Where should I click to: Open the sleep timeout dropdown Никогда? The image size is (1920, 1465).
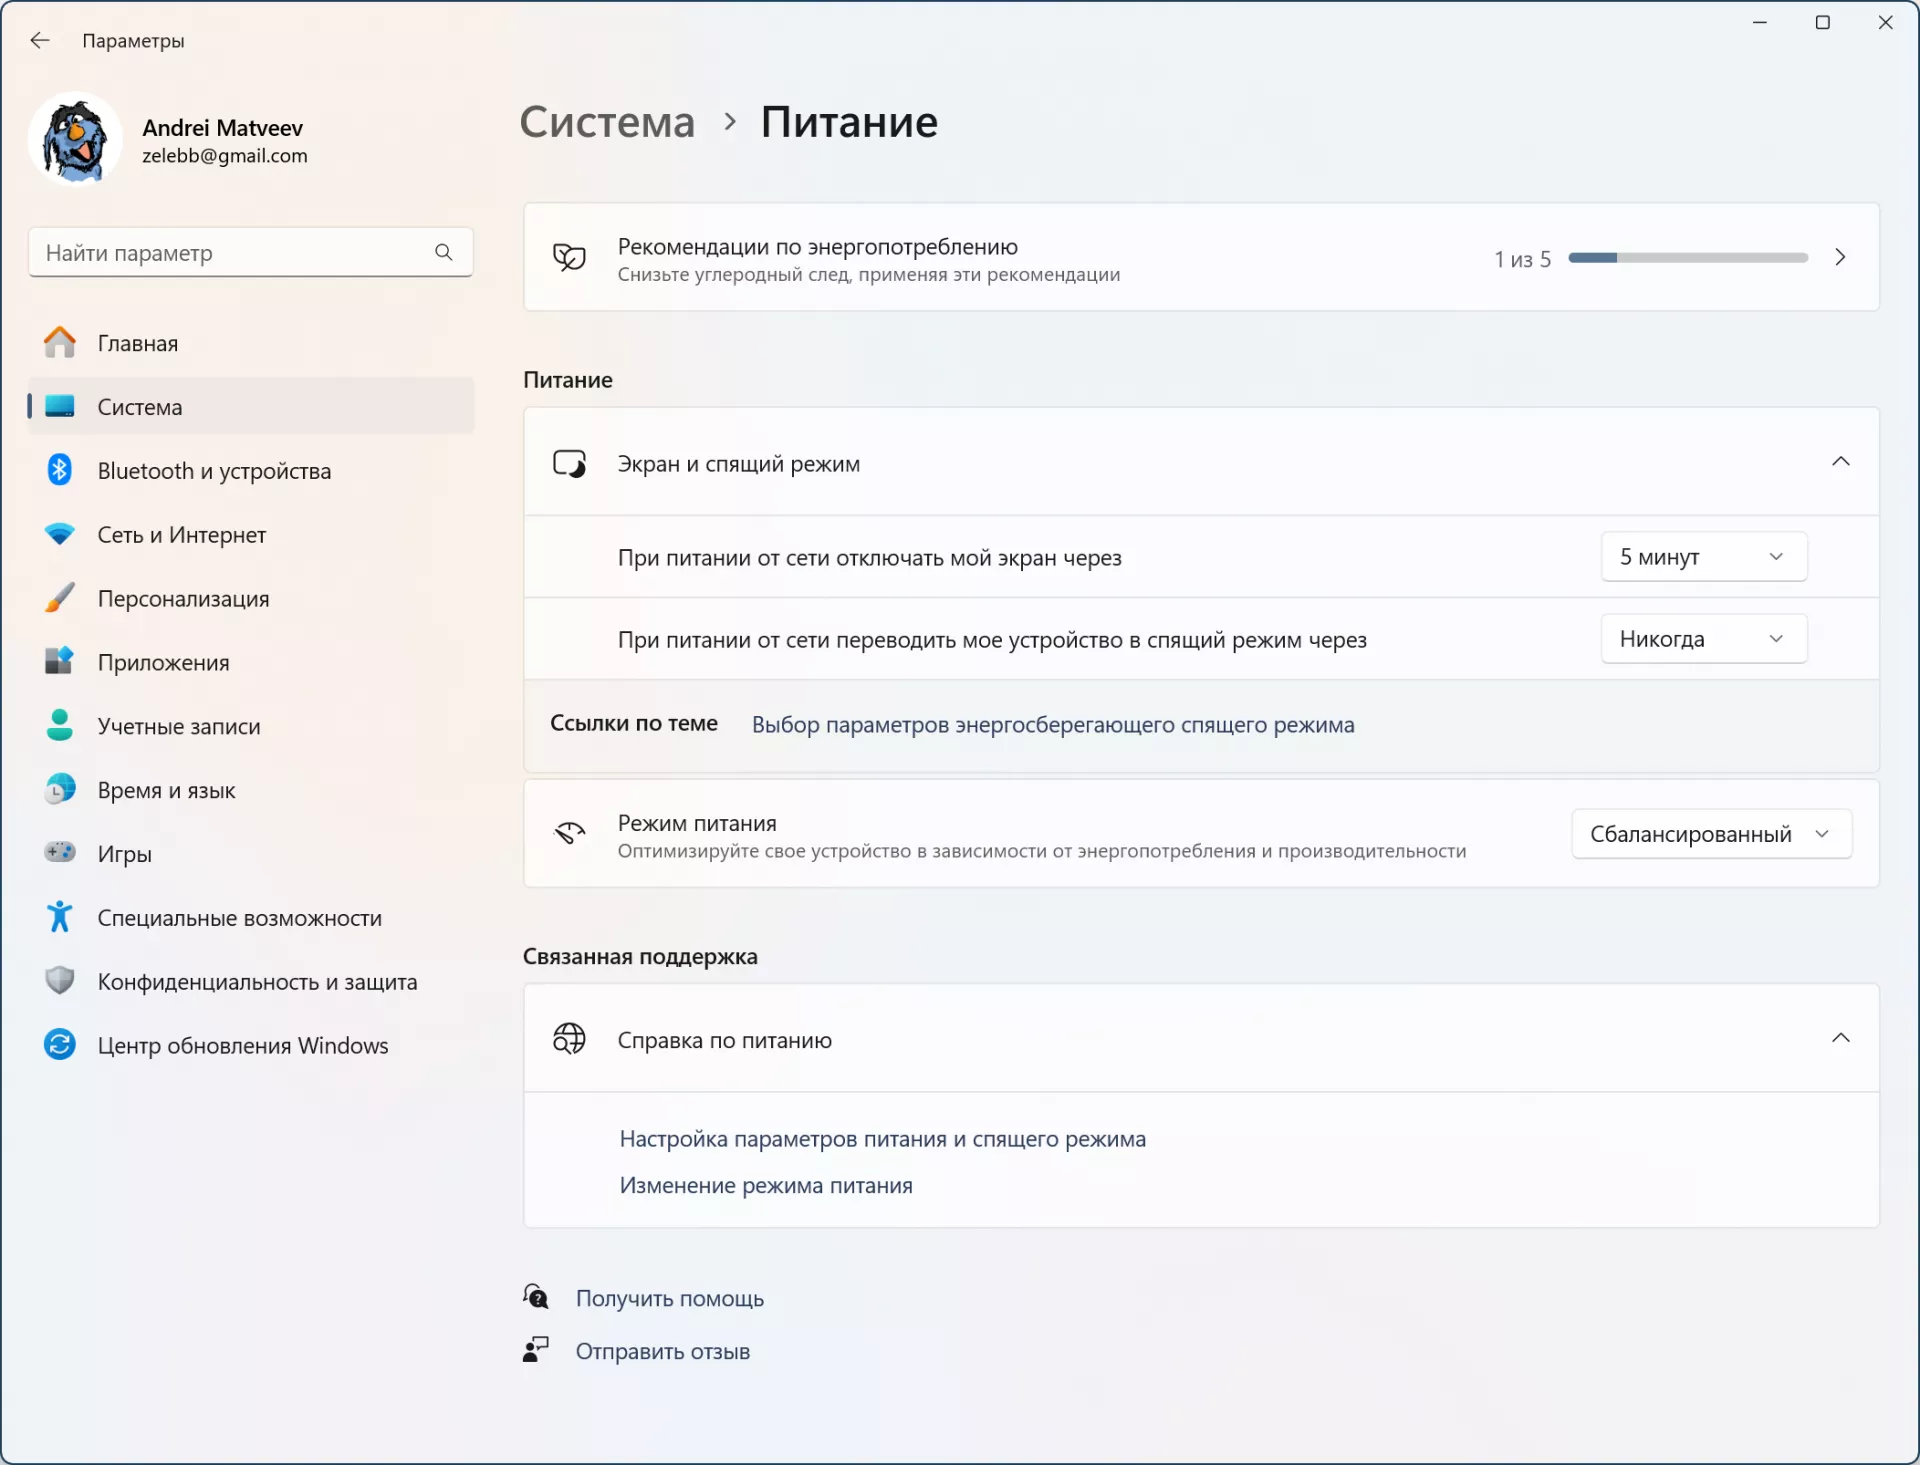point(1704,639)
